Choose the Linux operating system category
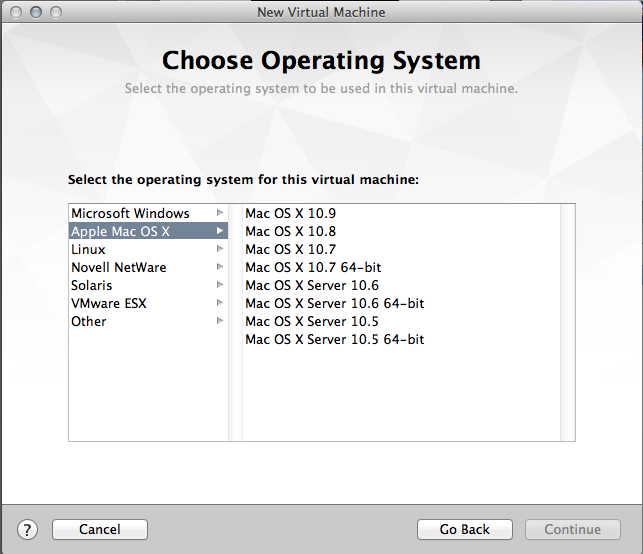The image size is (643, 554). pos(148,249)
